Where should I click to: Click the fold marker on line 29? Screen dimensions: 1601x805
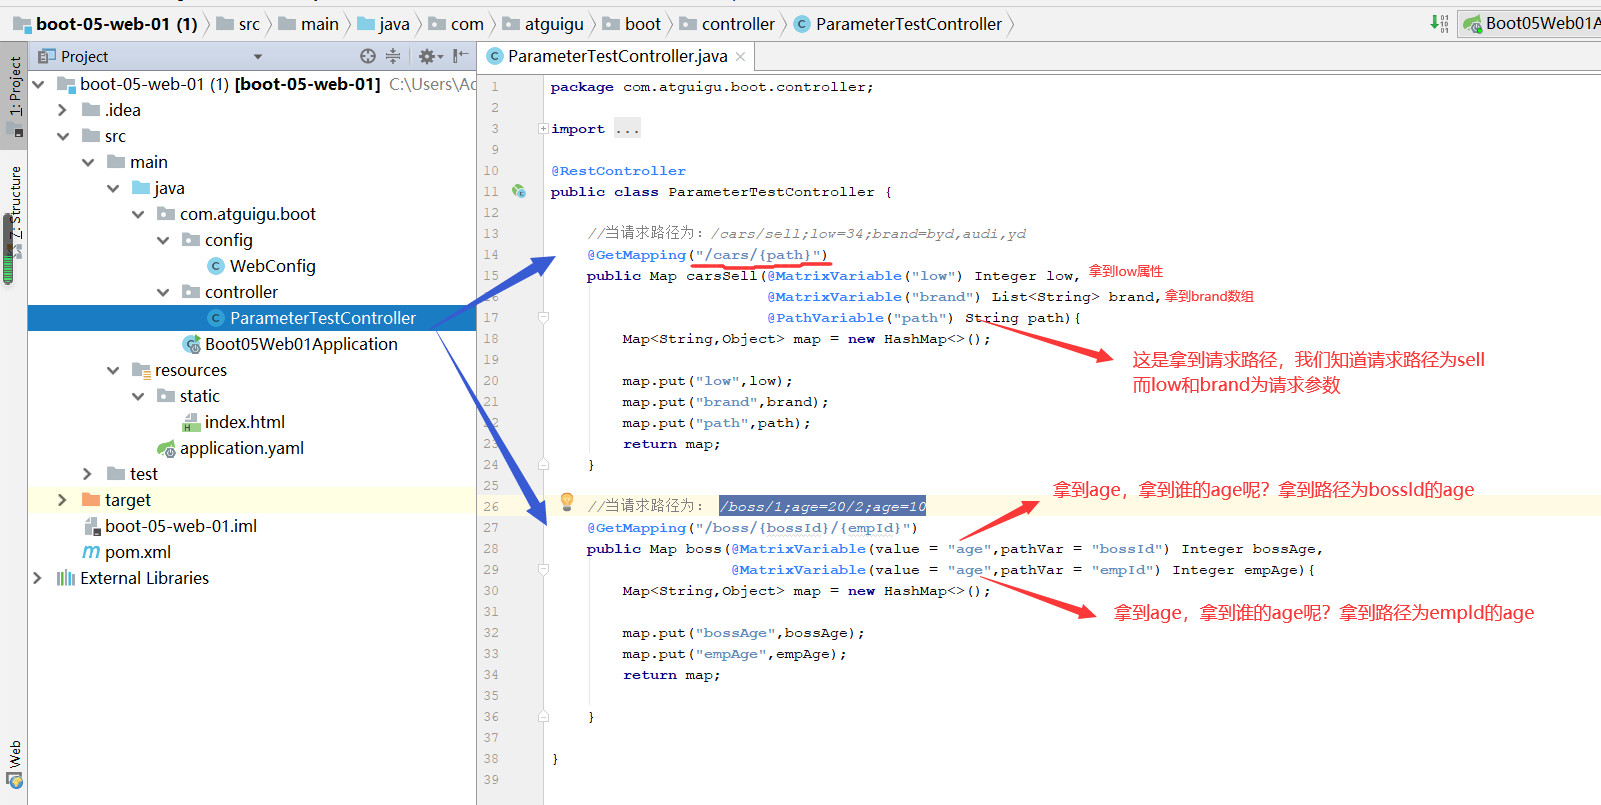pos(543,569)
